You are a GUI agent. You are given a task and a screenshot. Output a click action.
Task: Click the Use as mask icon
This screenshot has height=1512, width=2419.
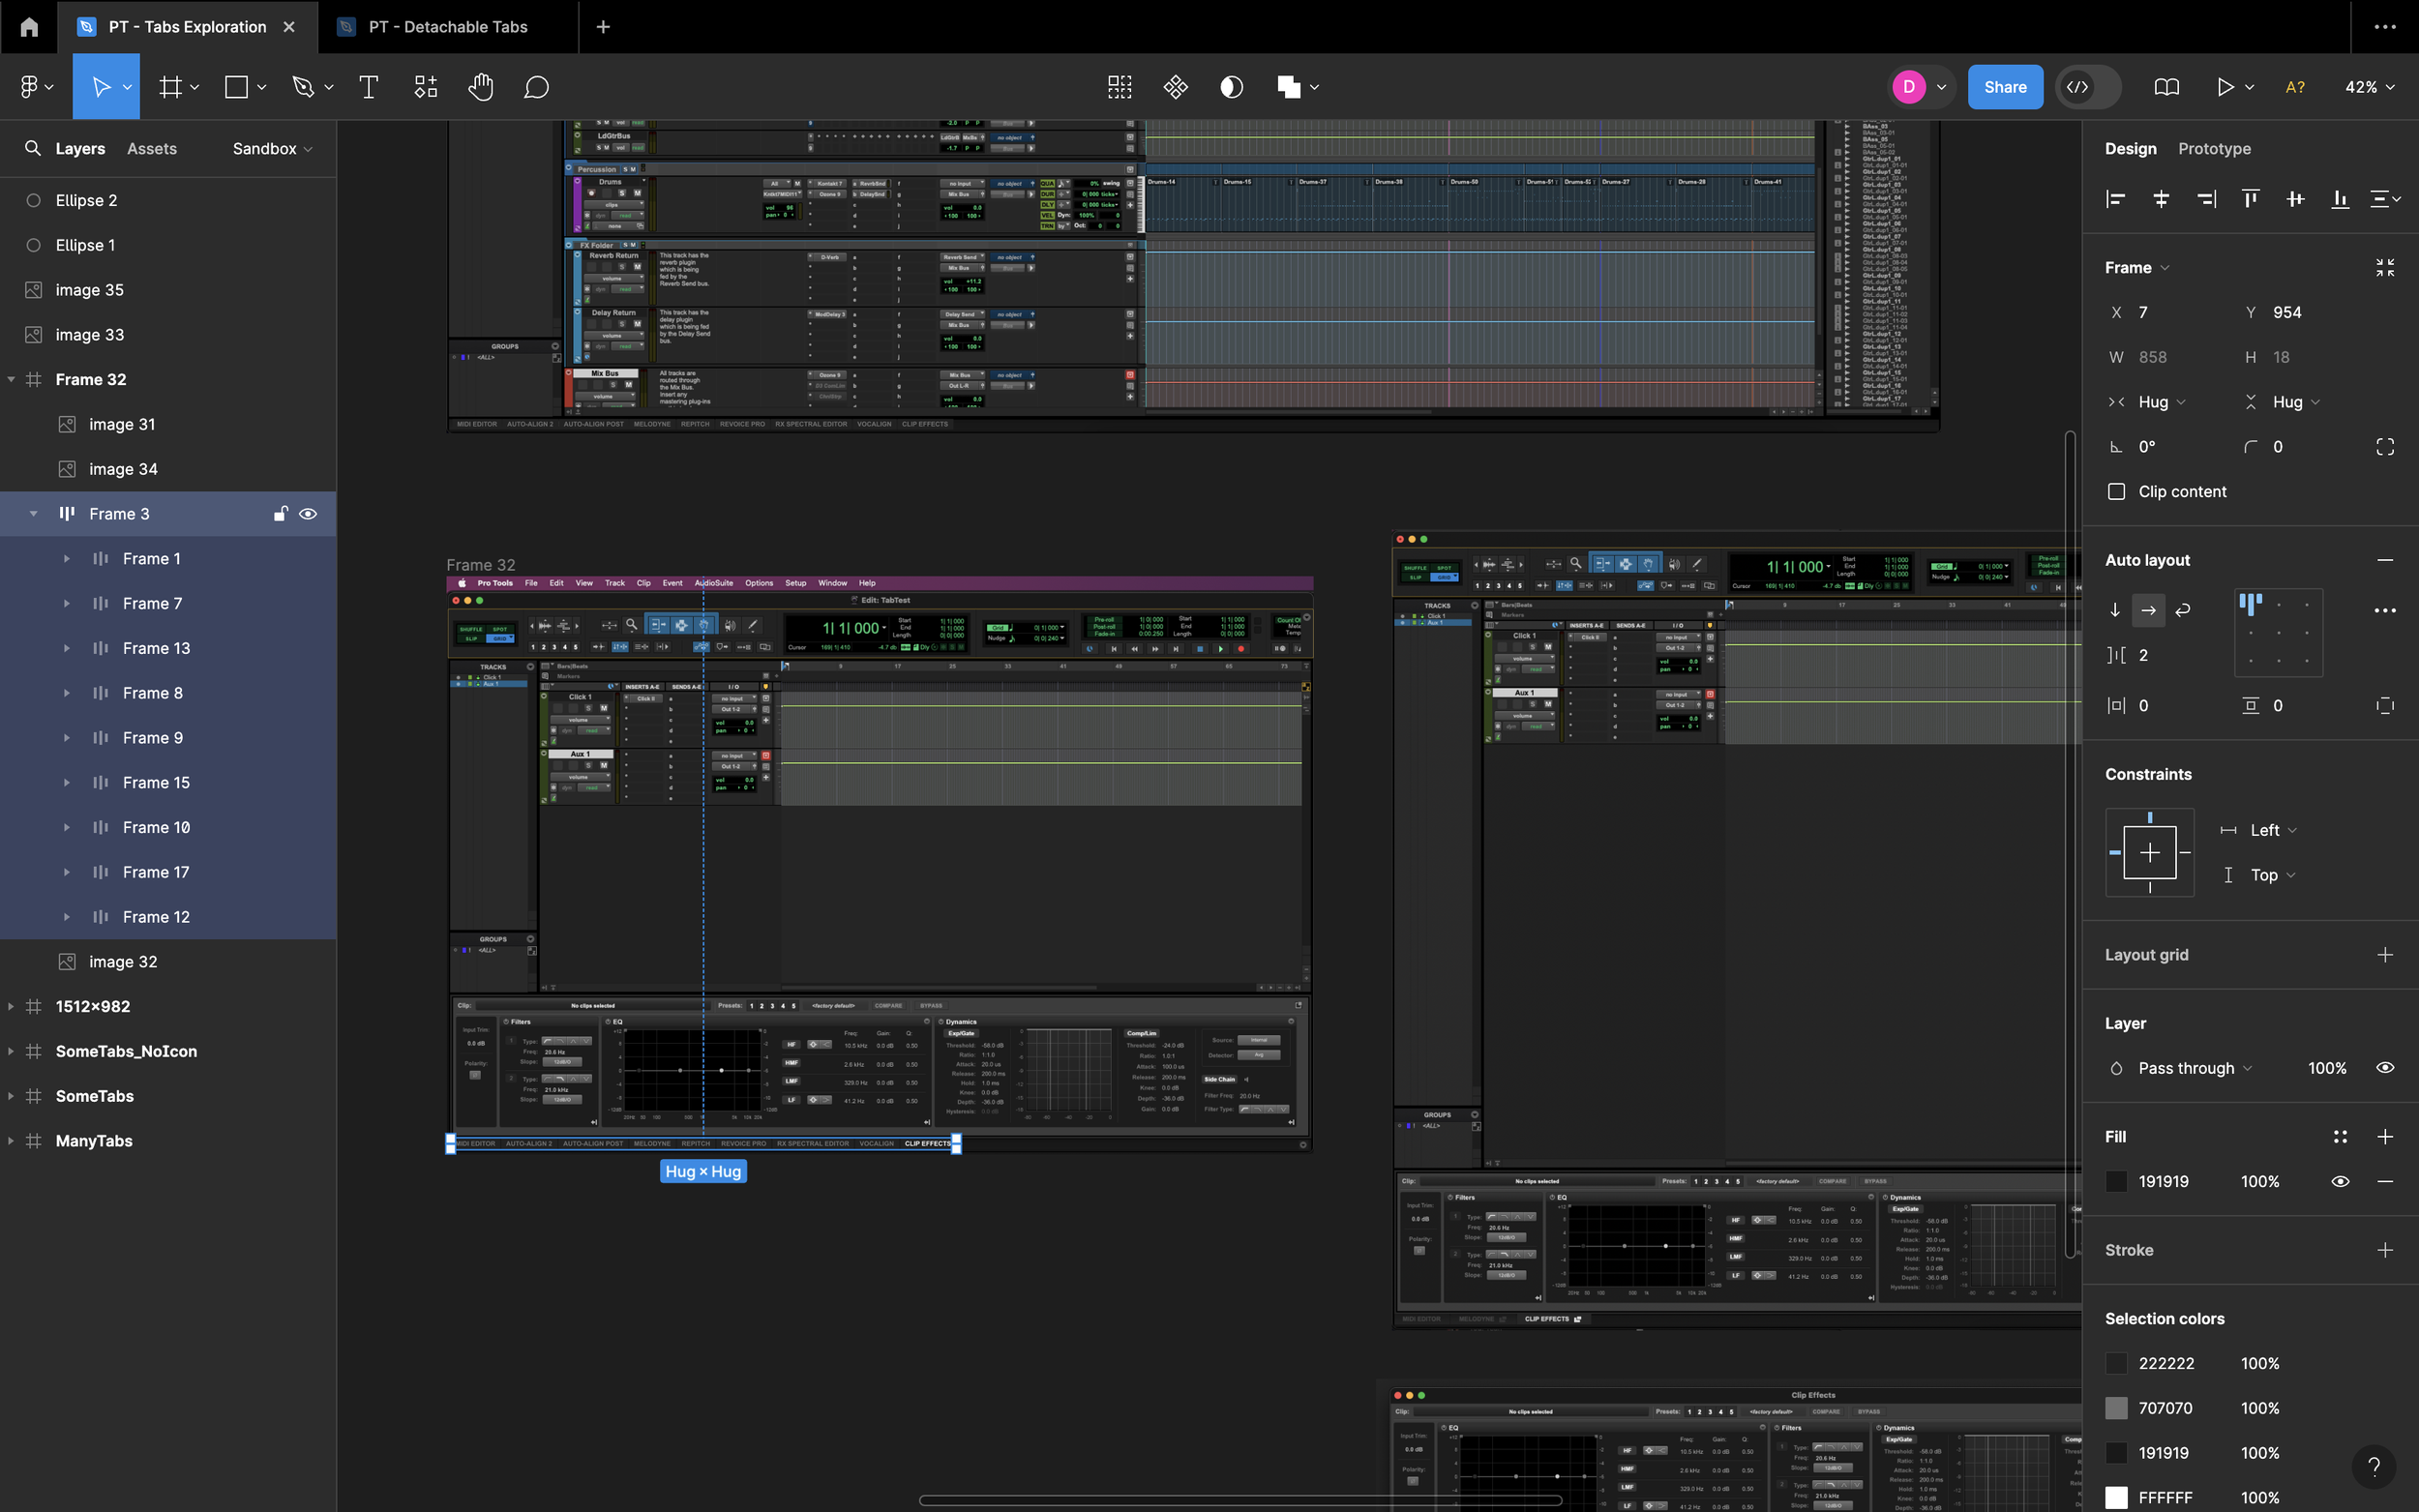point(1232,87)
